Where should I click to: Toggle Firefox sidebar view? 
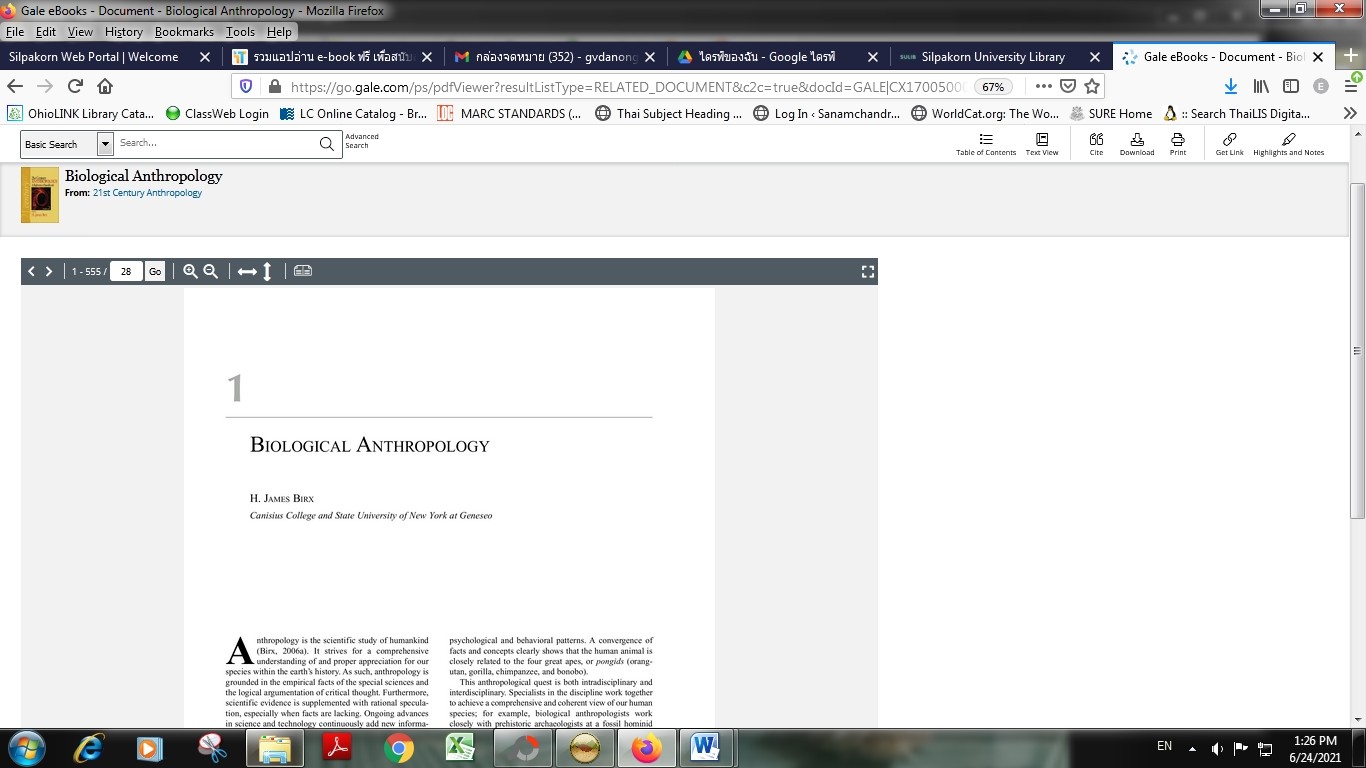[1291, 86]
